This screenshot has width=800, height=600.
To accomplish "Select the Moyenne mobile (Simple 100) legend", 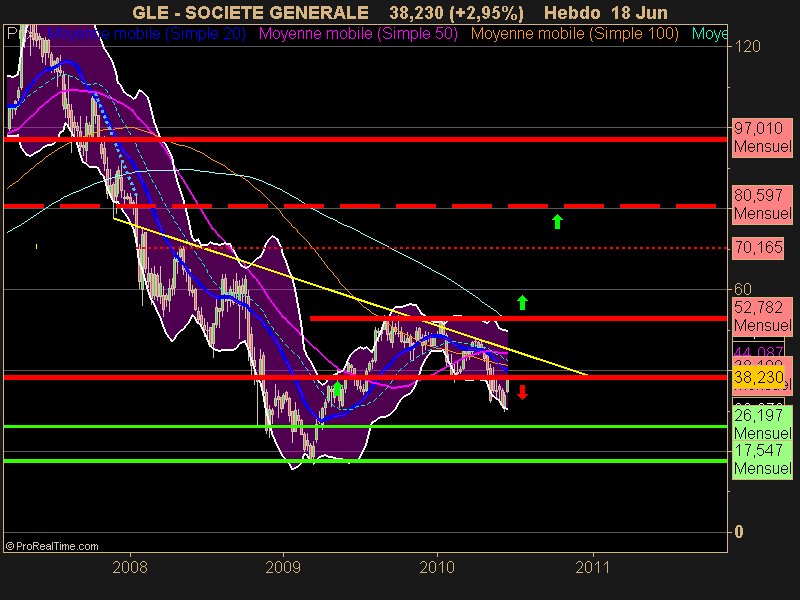I will coord(574,34).
